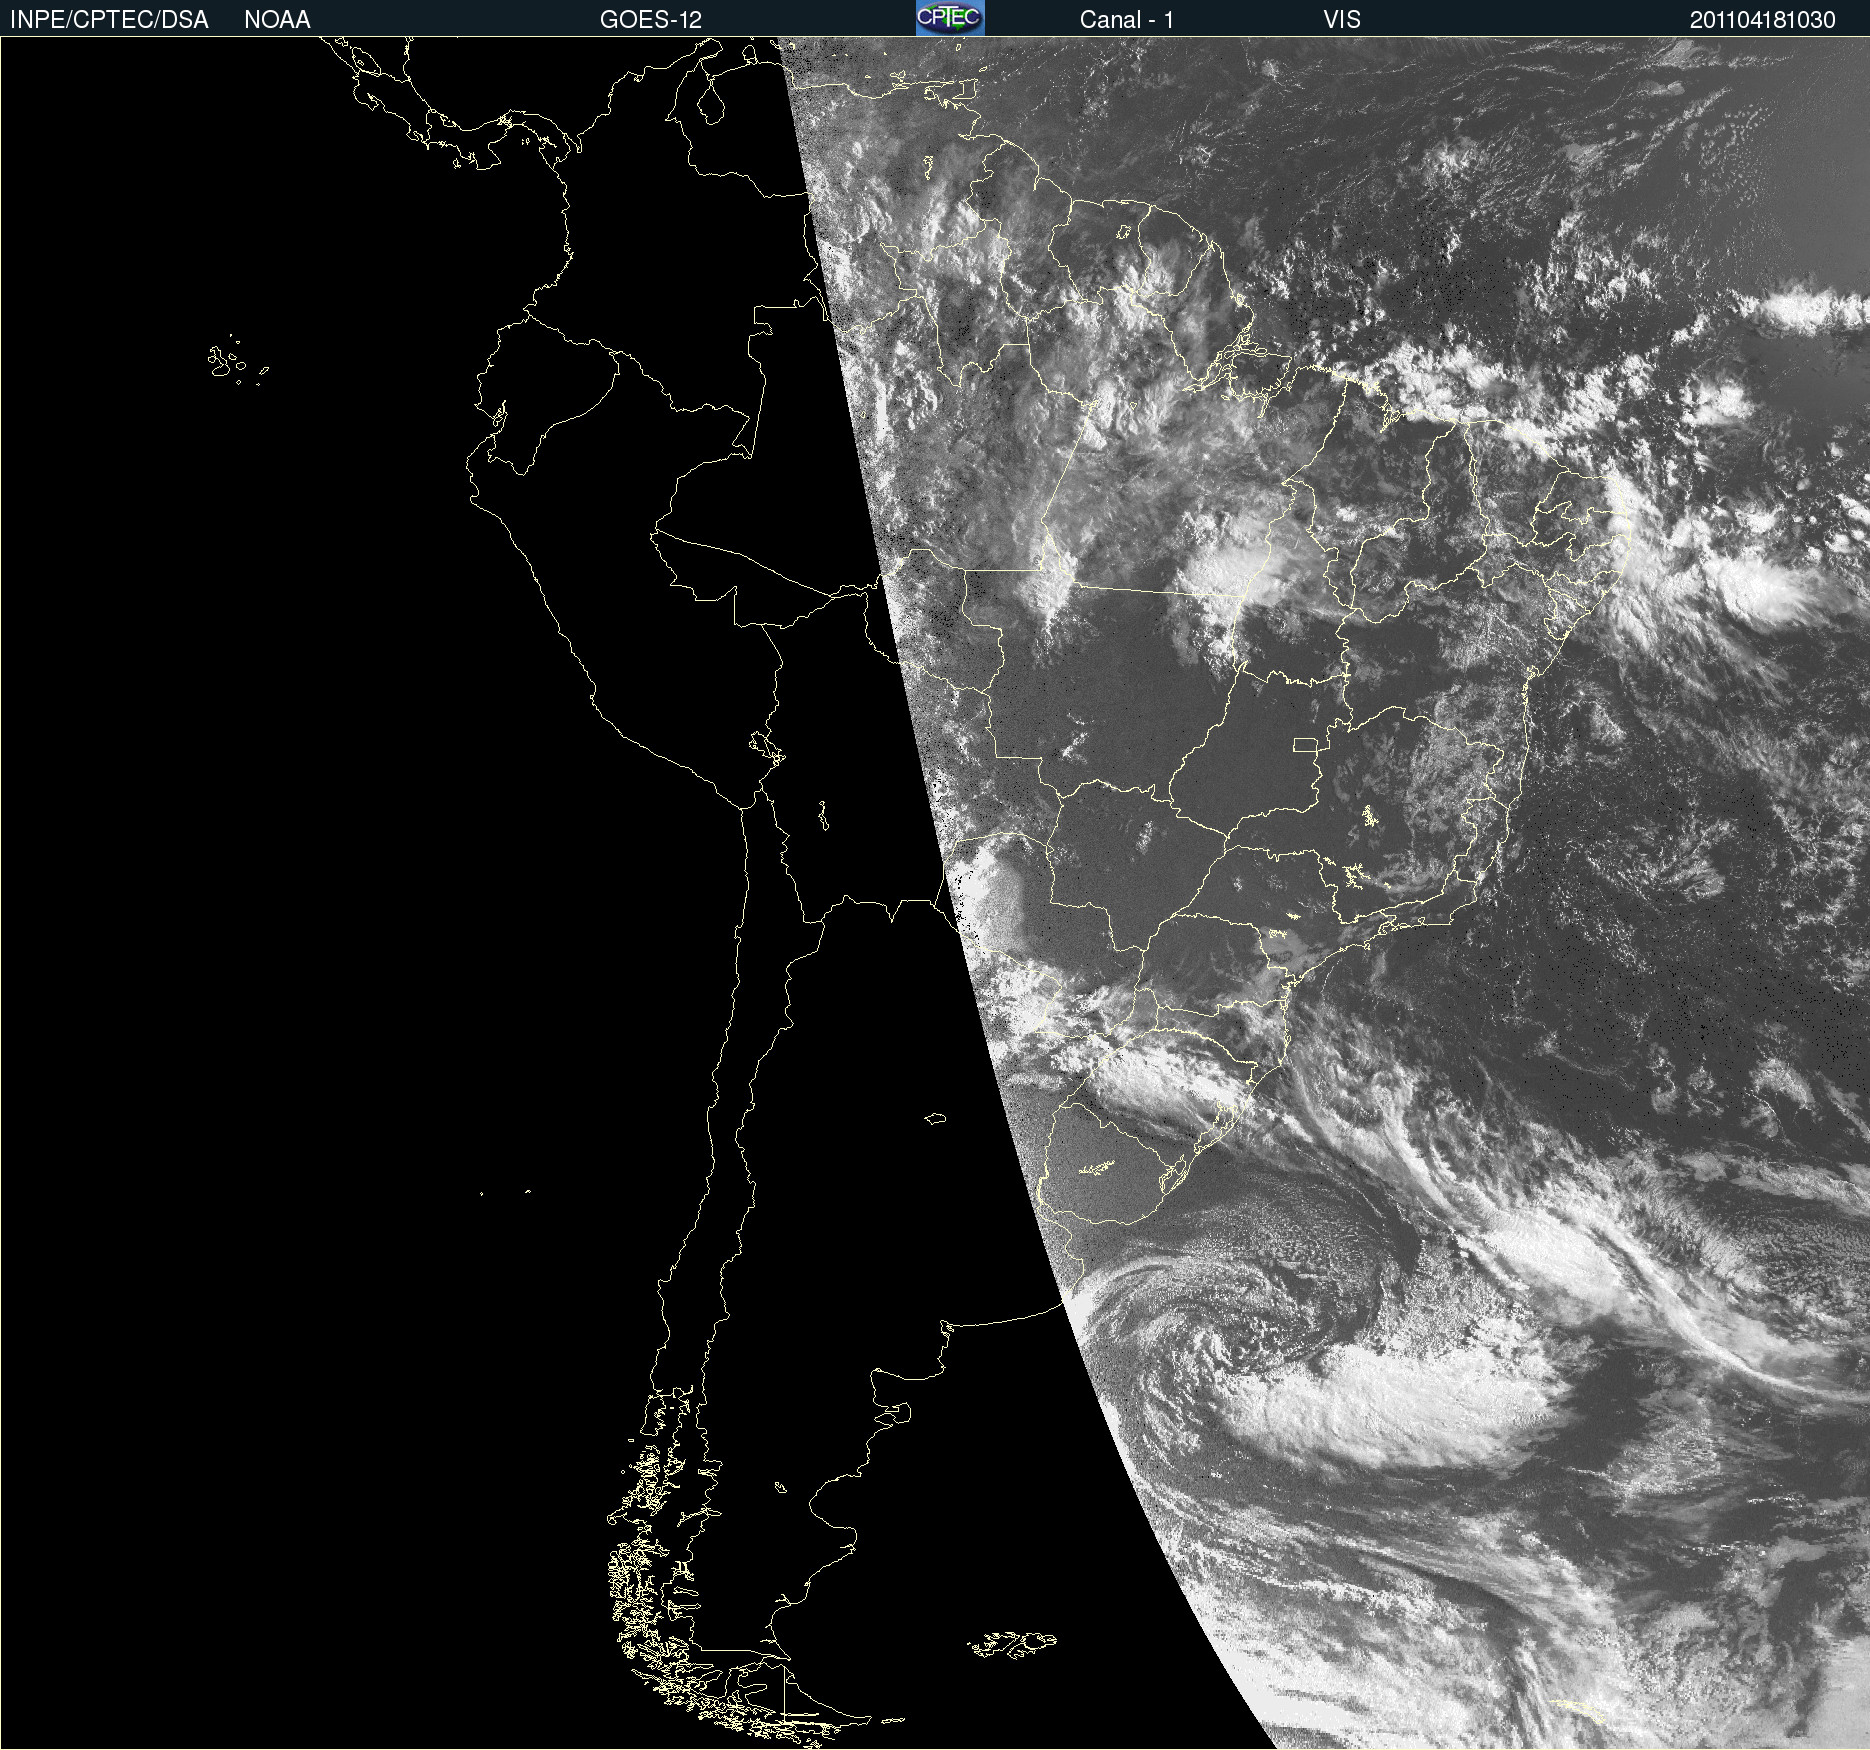
Task: Click the INPE/CPTEC/DSA header text
Action: 109,20
